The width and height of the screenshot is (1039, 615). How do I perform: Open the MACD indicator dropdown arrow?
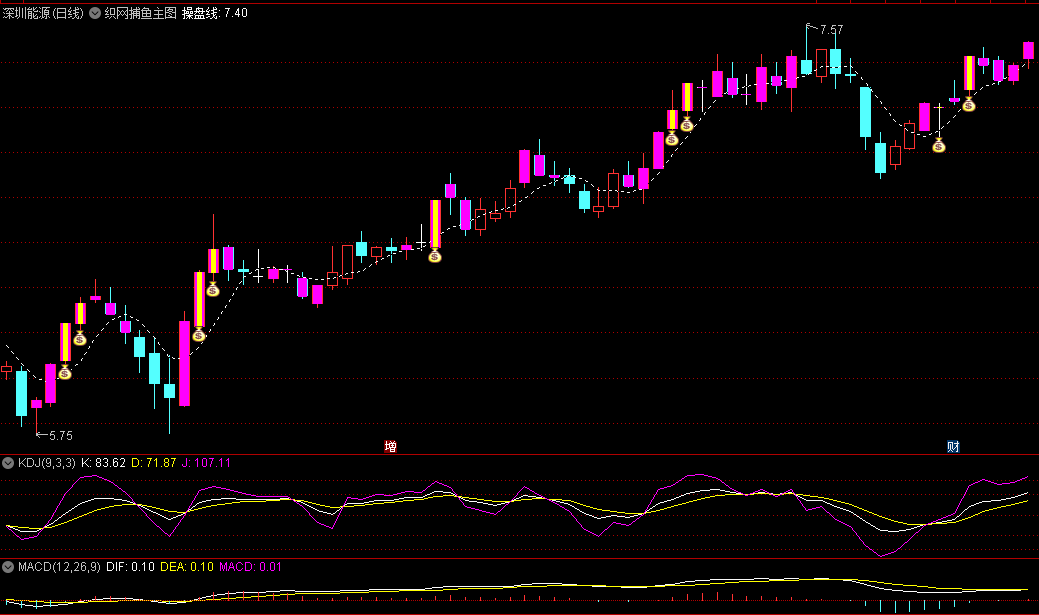coord(8,567)
